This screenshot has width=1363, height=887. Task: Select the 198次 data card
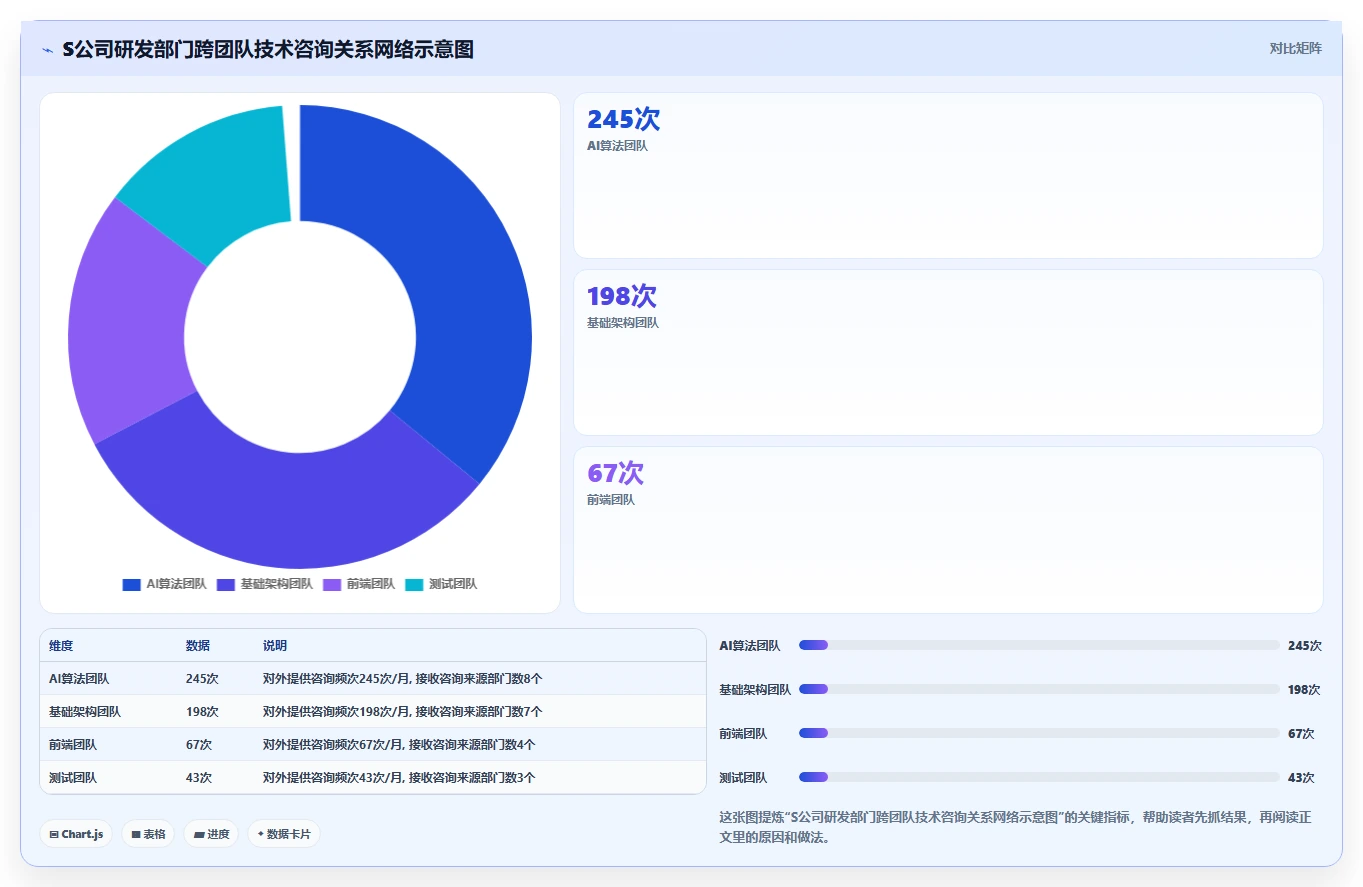[x=948, y=352]
